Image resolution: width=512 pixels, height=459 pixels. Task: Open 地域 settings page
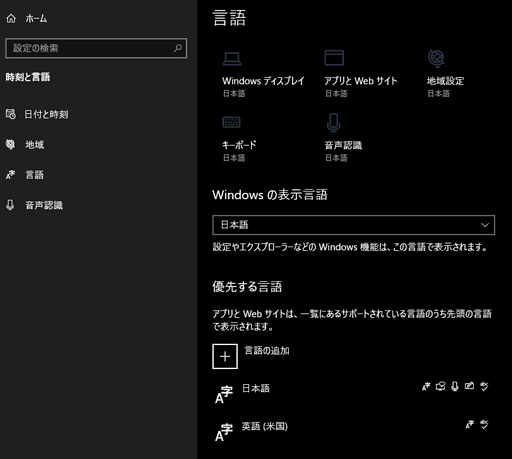[x=35, y=145]
